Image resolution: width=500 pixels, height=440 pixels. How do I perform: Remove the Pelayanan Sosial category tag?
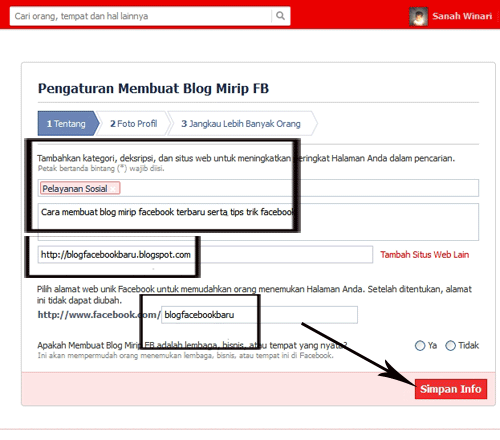(x=113, y=189)
